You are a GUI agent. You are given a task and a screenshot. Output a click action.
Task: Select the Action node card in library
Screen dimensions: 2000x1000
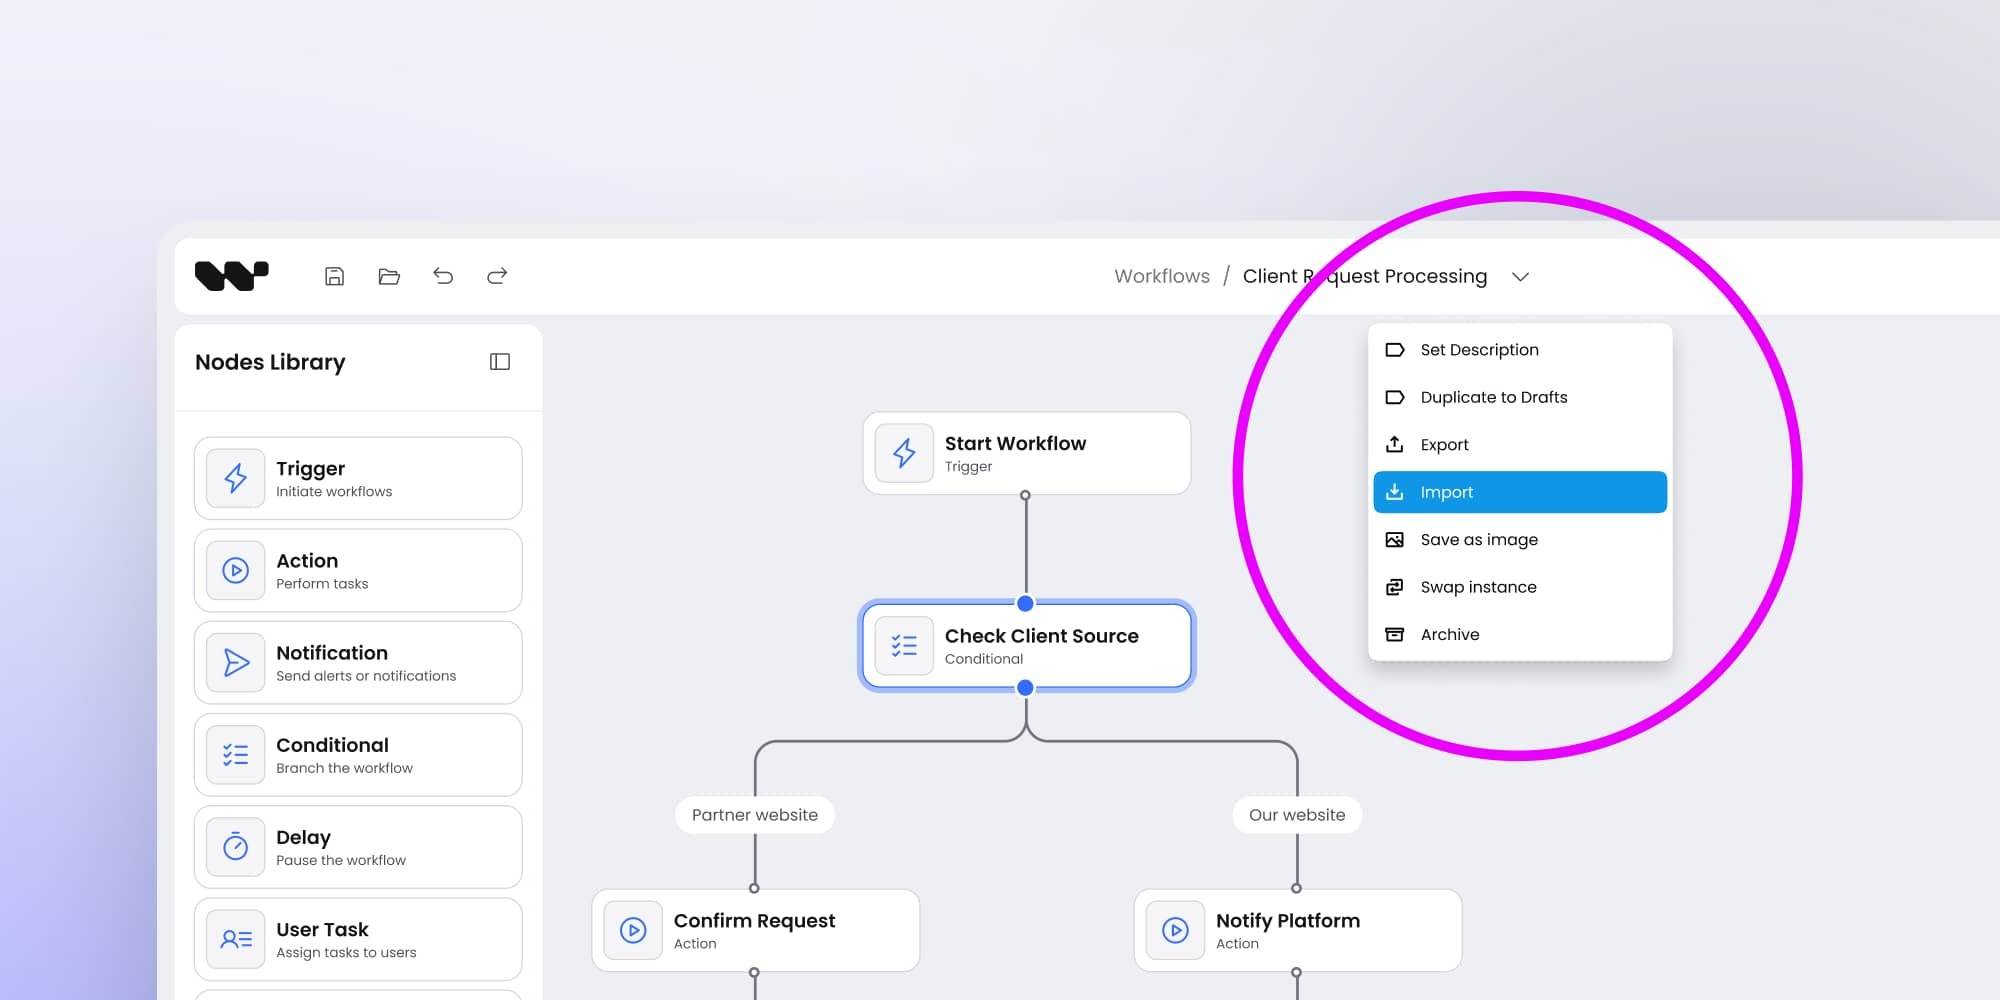point(358,570)
